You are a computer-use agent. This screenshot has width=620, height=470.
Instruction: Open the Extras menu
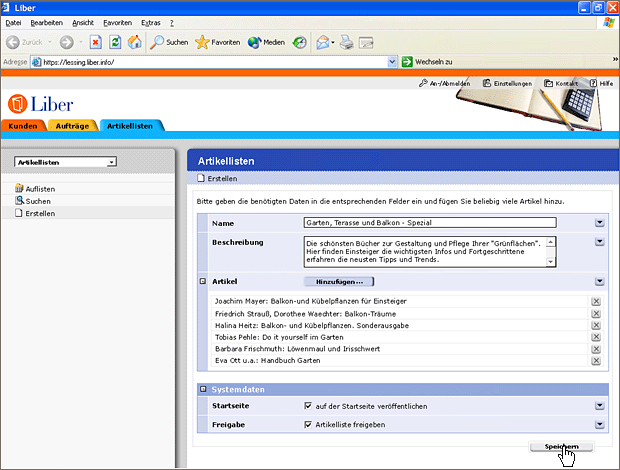coord(151,23)
